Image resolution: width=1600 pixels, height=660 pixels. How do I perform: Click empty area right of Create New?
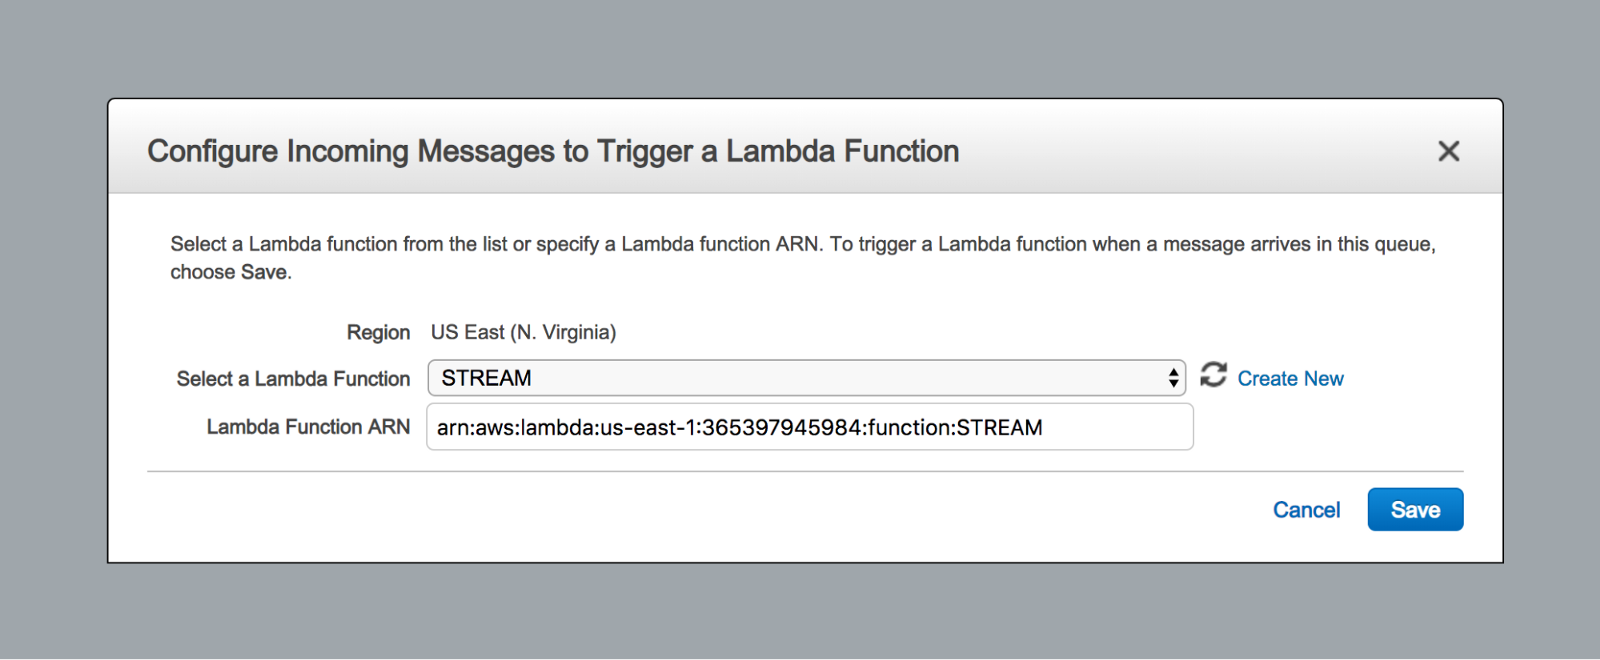[1420, 379]
